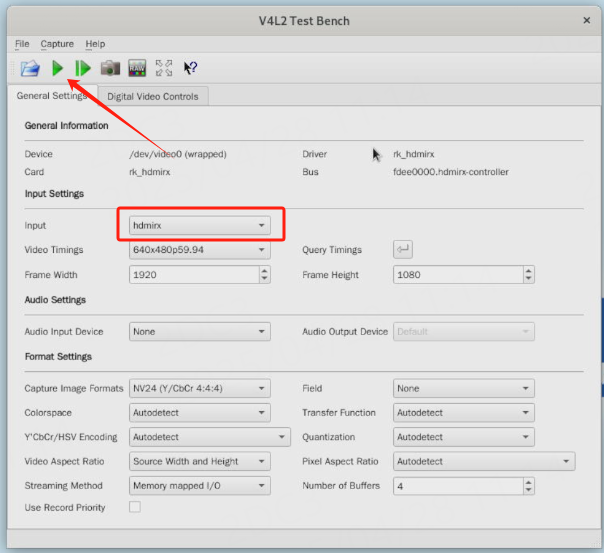Increase Frame Height with up arrow
The width and height of the screenshot is (604, 553).
pyautogui.click(x=528, y=271)
